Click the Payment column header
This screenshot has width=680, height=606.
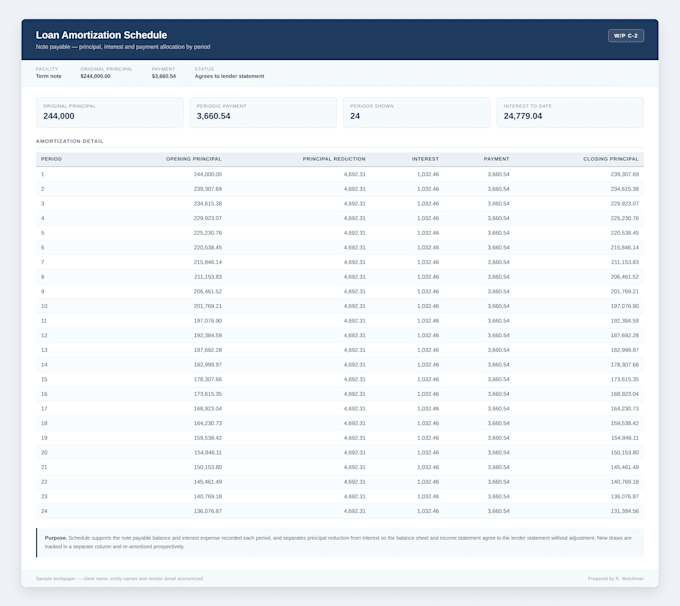point(497,159)
